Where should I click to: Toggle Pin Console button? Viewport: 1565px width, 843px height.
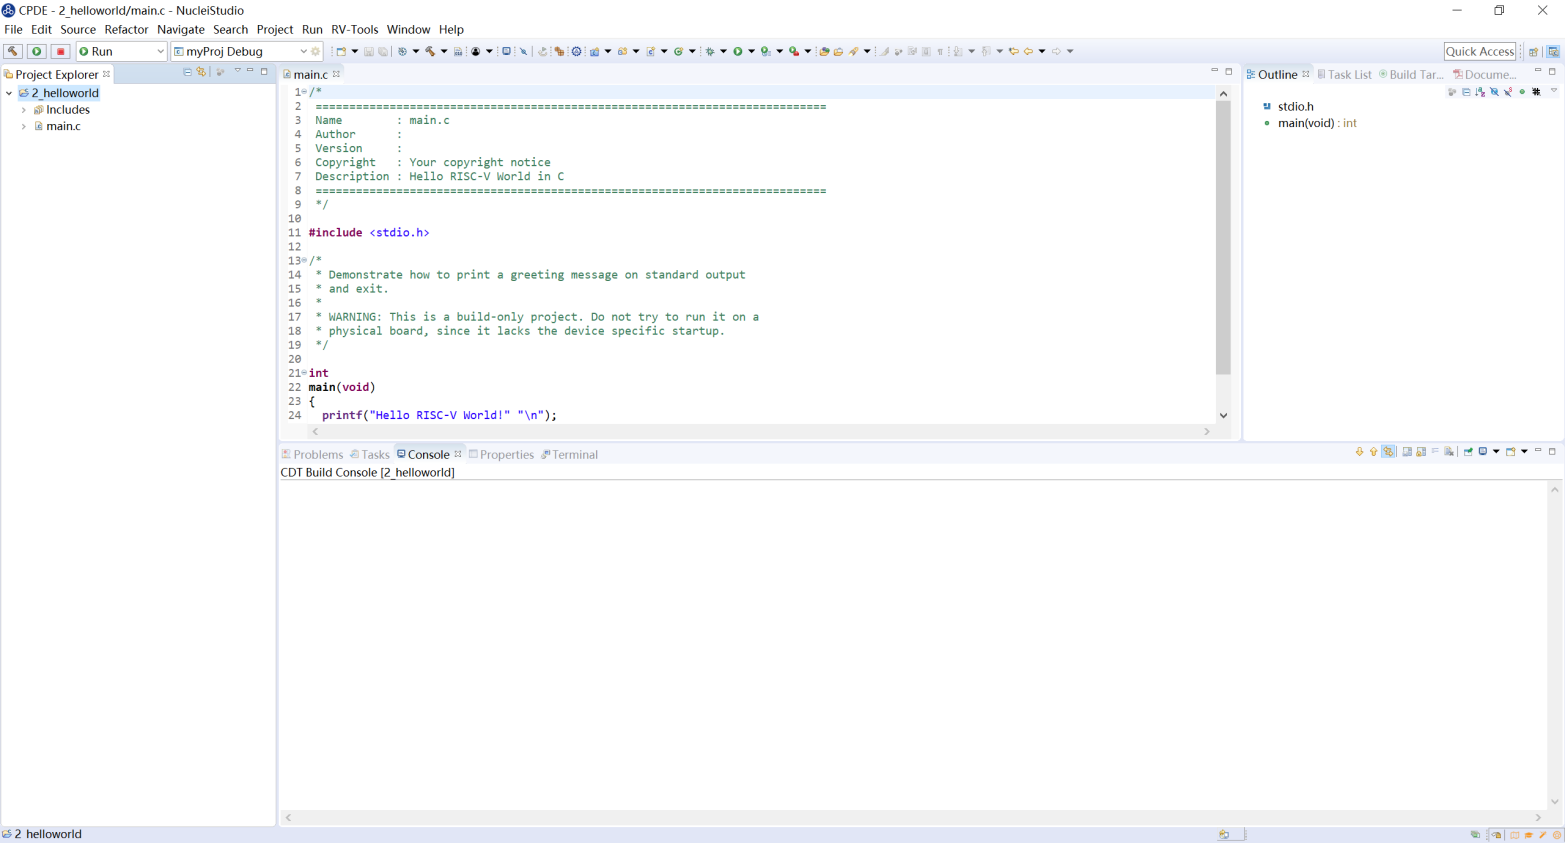[1468, 452]
